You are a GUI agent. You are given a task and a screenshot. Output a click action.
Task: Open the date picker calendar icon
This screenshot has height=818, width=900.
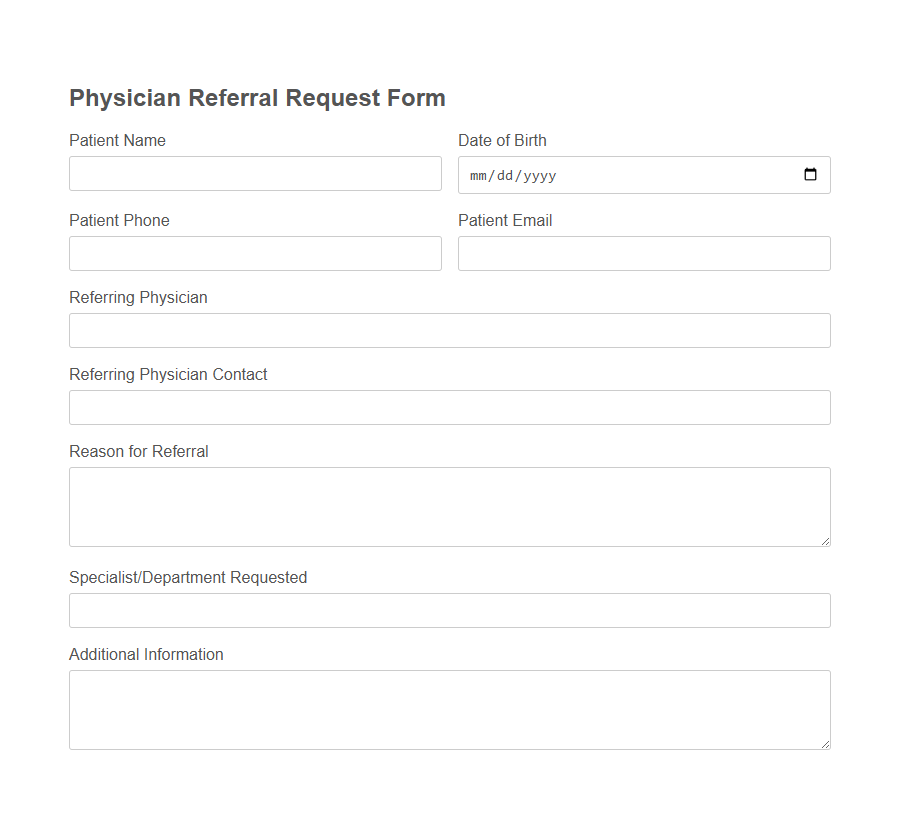click(810, 175)
